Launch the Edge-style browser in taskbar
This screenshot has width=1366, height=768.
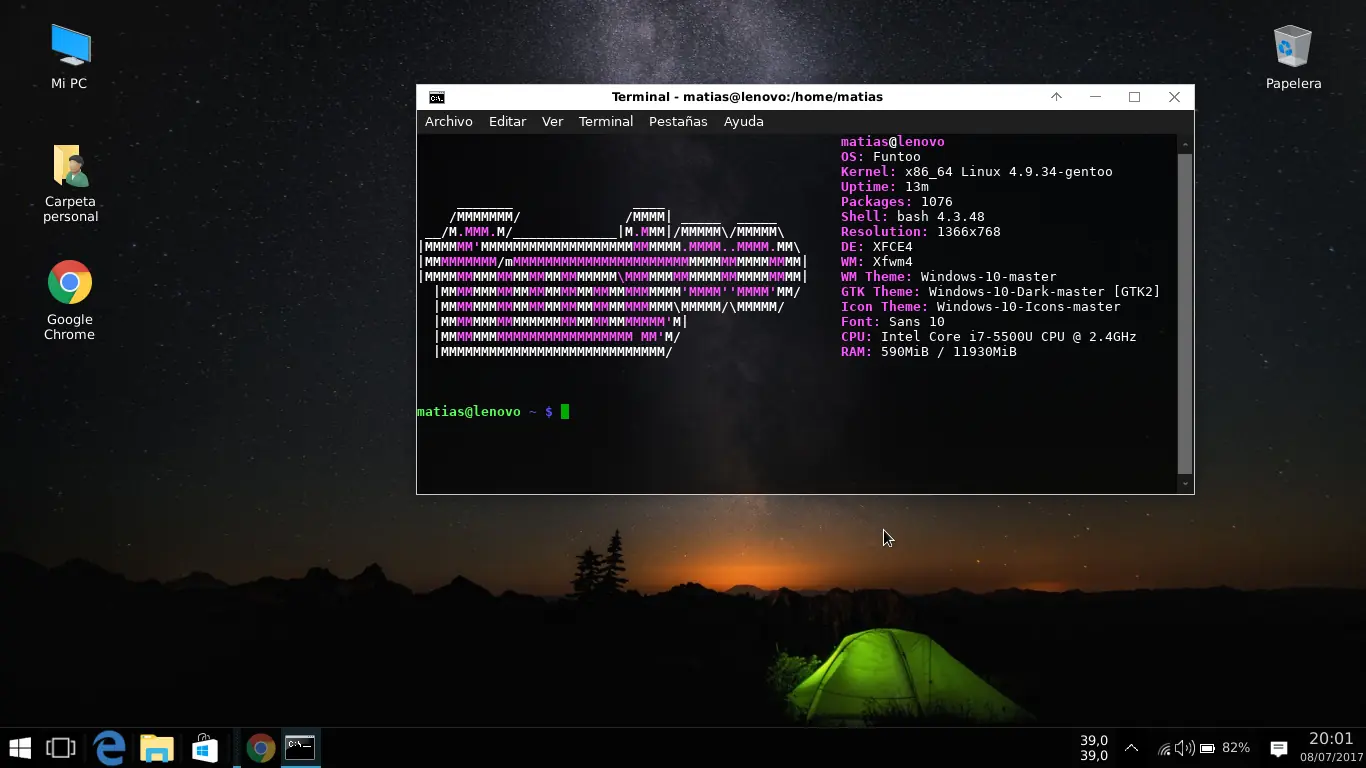point(109,748)
